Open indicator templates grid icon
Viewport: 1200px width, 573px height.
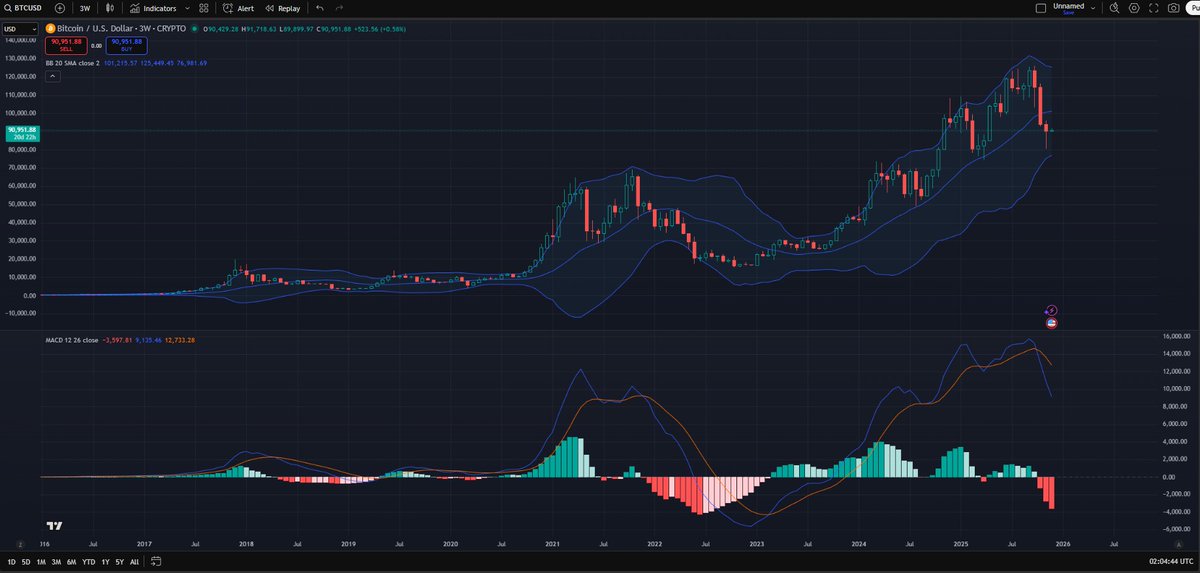point(204,7)
